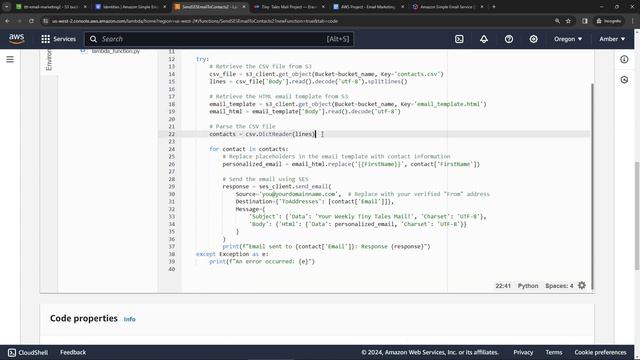Click 'contacts.csv' string on line 14
The width and height of the screenshot is (640, 360).
click(418, 74)
